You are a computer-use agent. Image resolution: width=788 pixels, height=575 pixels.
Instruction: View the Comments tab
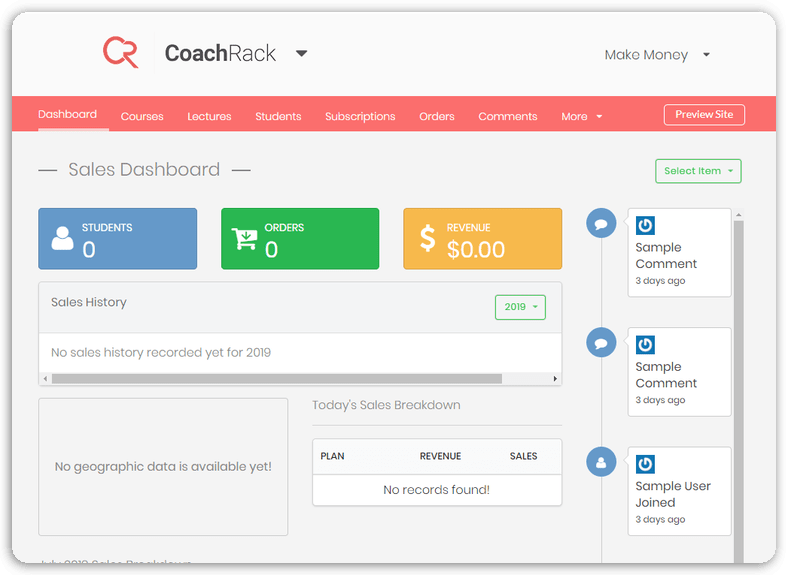[x=508, y=117]
